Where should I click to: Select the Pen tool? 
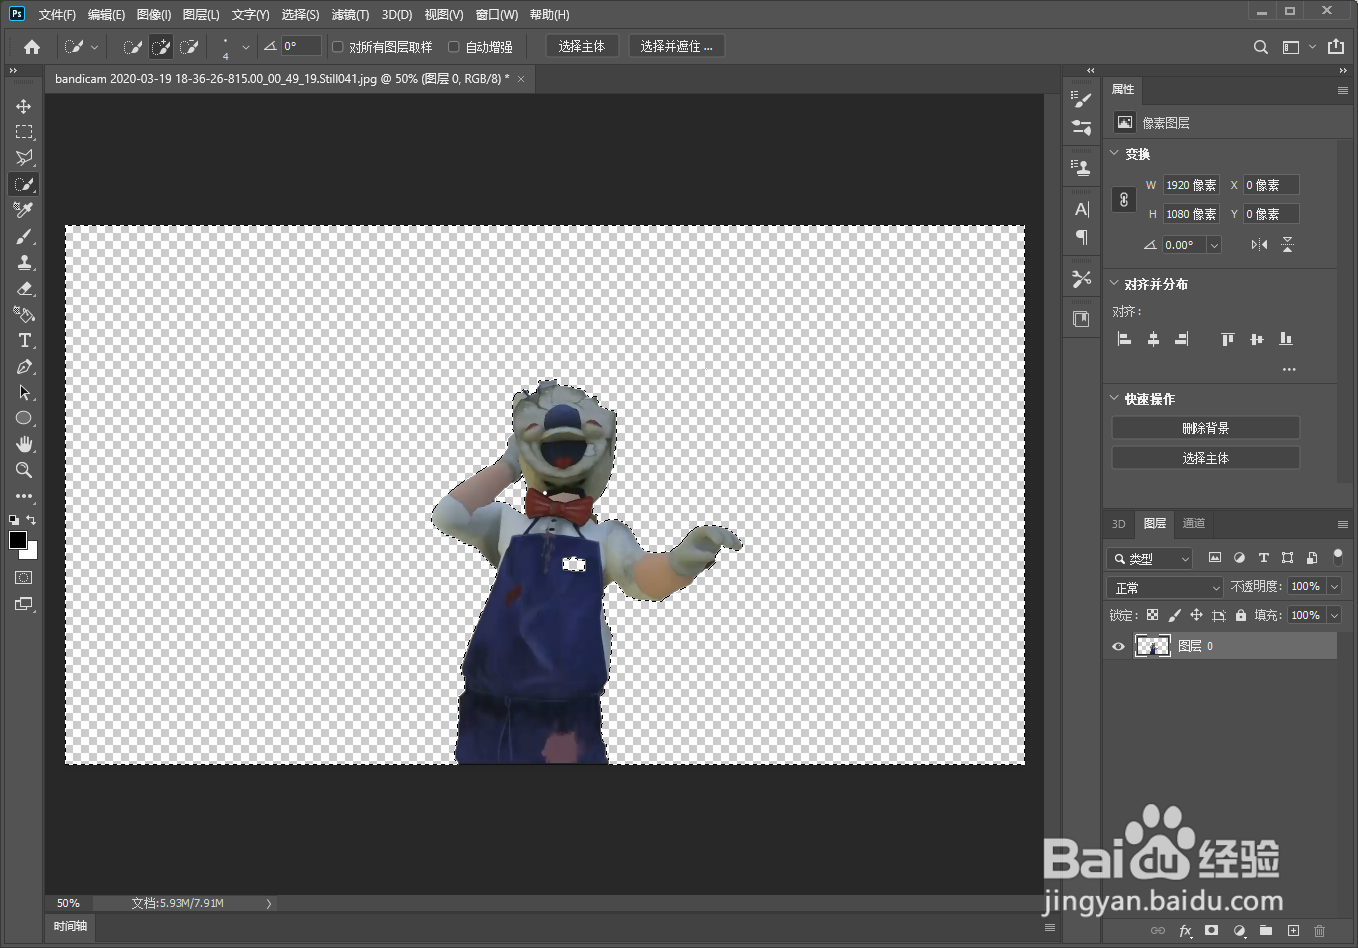pyautogui.click(x=24, y=366)
